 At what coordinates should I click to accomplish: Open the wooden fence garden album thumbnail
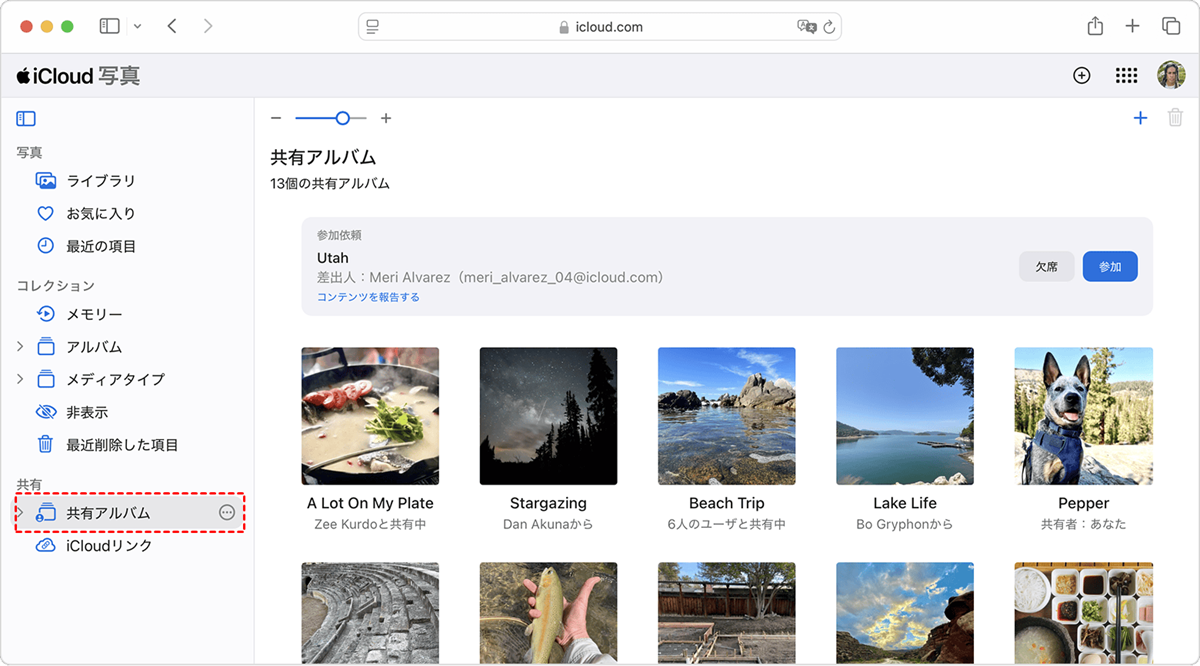[x=727, y=613]
